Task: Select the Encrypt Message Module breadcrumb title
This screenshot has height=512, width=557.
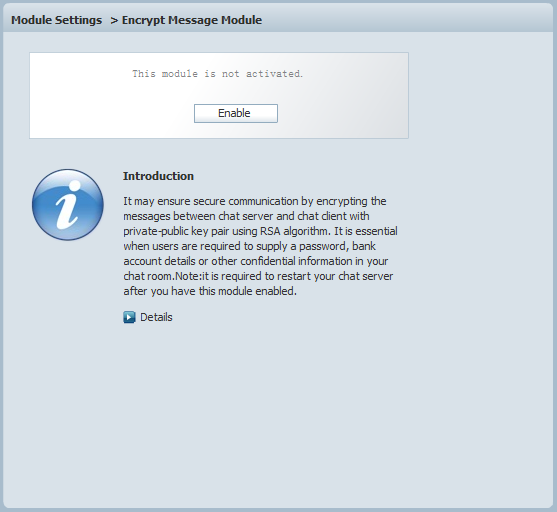Action: [x=192, y=20]
